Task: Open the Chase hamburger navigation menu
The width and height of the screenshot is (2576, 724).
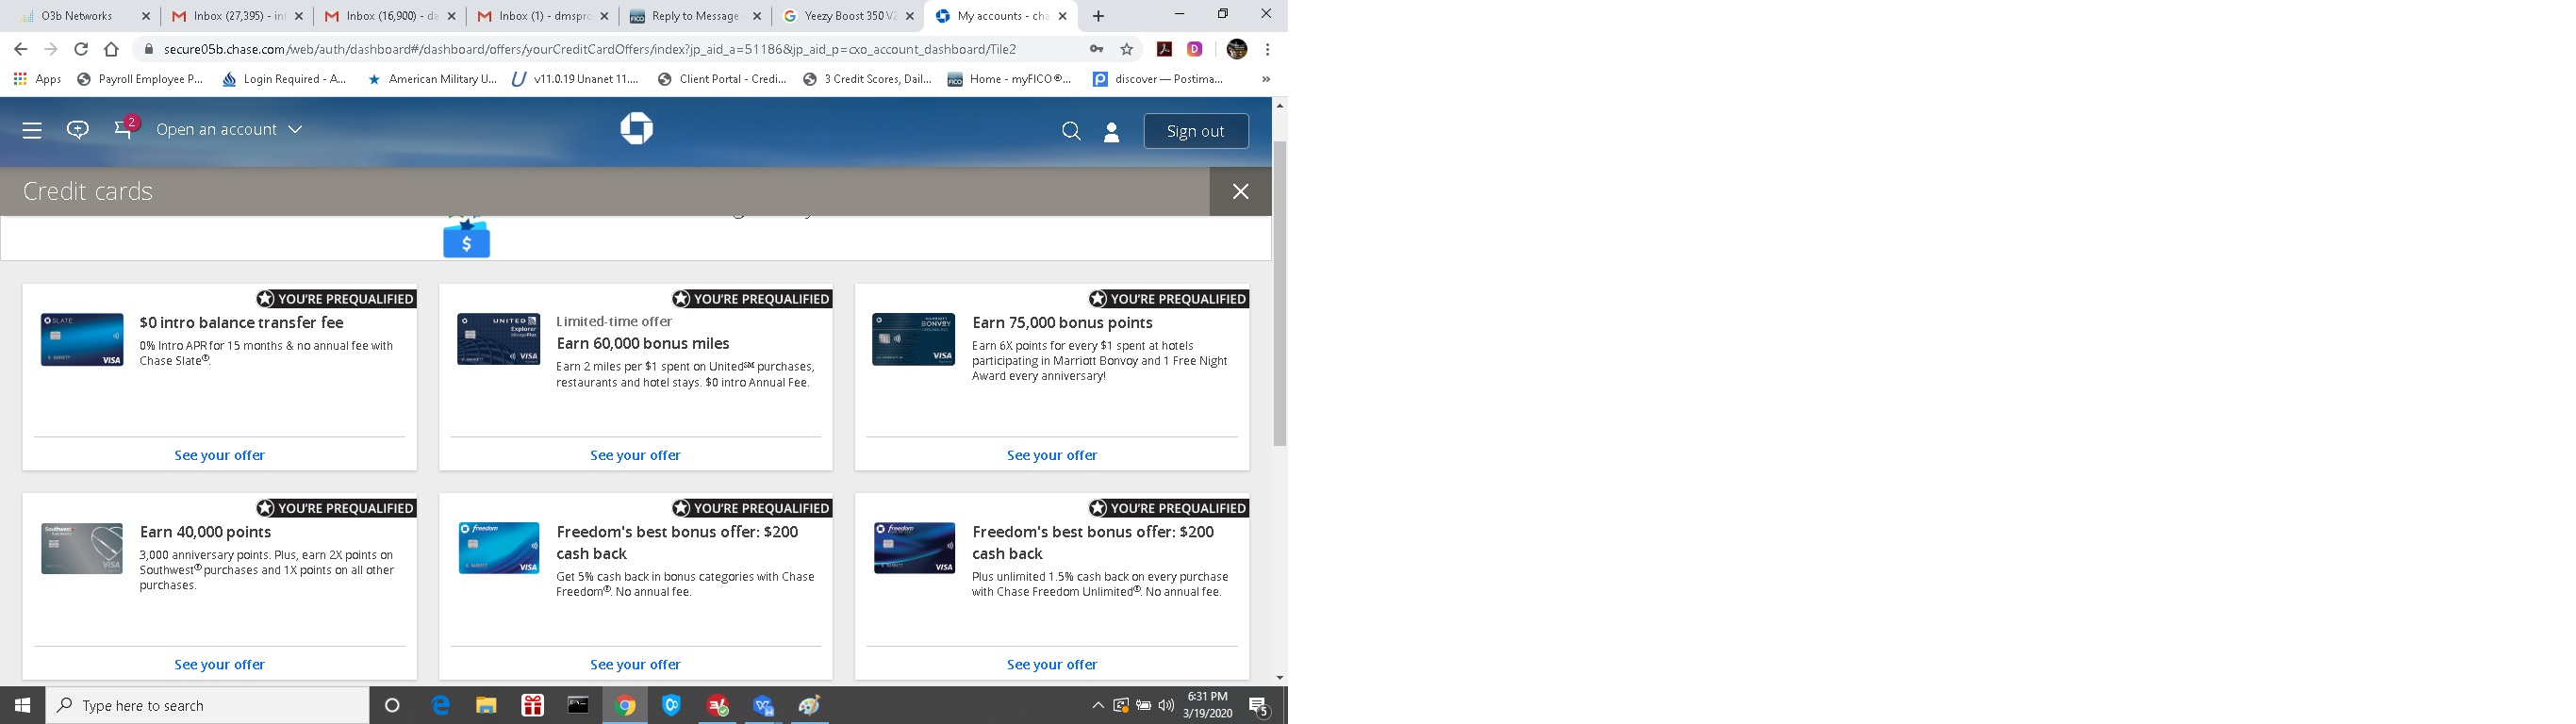Action: click(32, 130)
